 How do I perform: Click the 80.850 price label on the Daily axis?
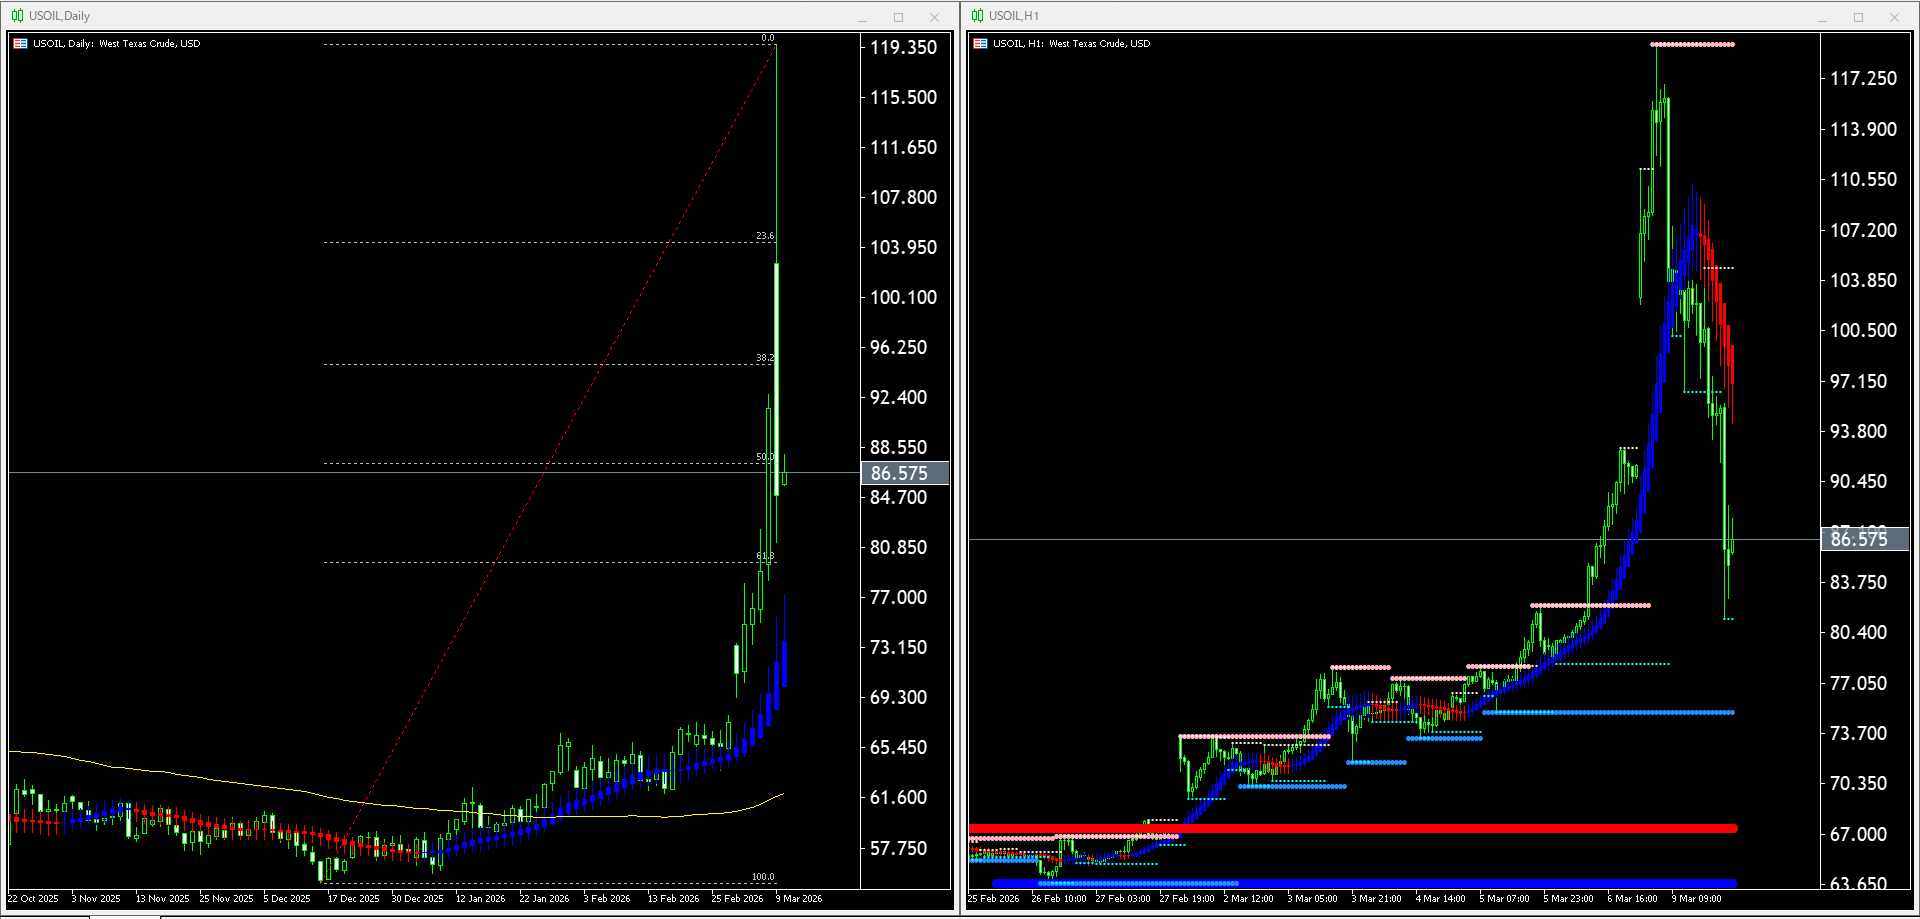898,547
